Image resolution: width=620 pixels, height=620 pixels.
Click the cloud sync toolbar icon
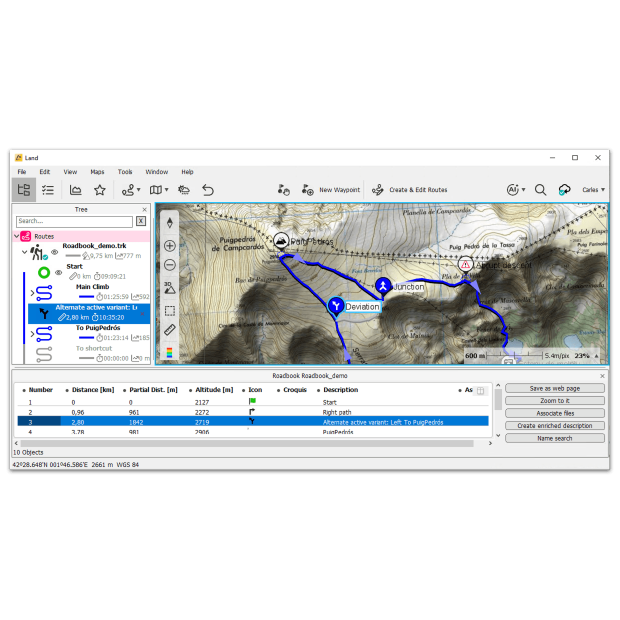point(565,190)
